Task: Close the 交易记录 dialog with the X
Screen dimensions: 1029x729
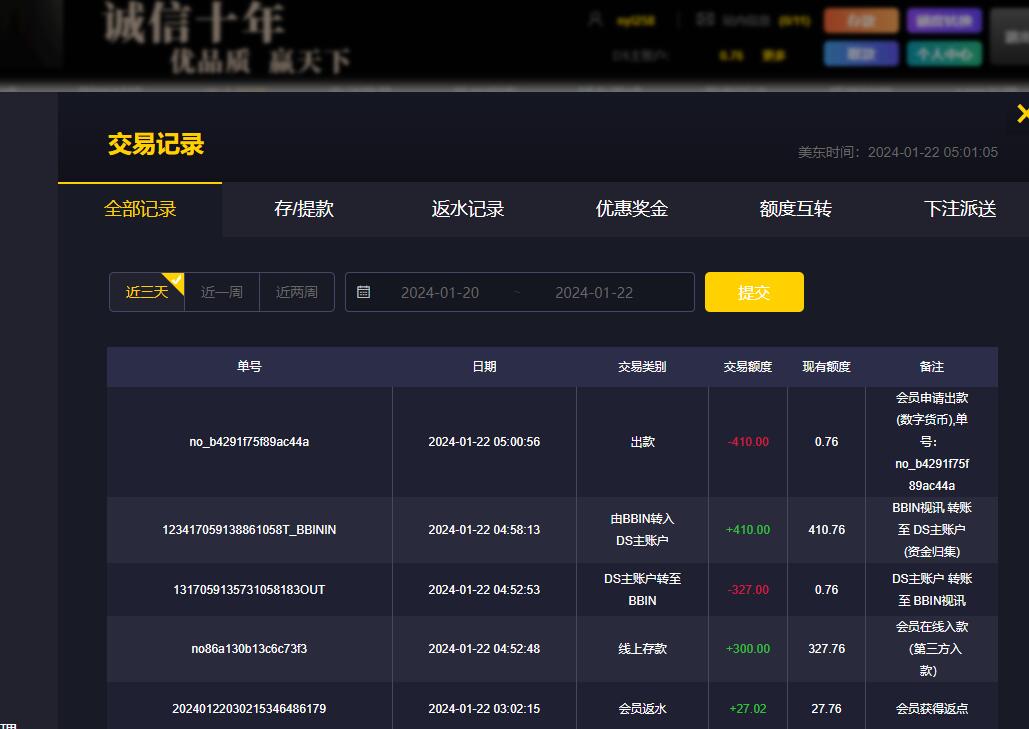Action: click(1021, 114)
